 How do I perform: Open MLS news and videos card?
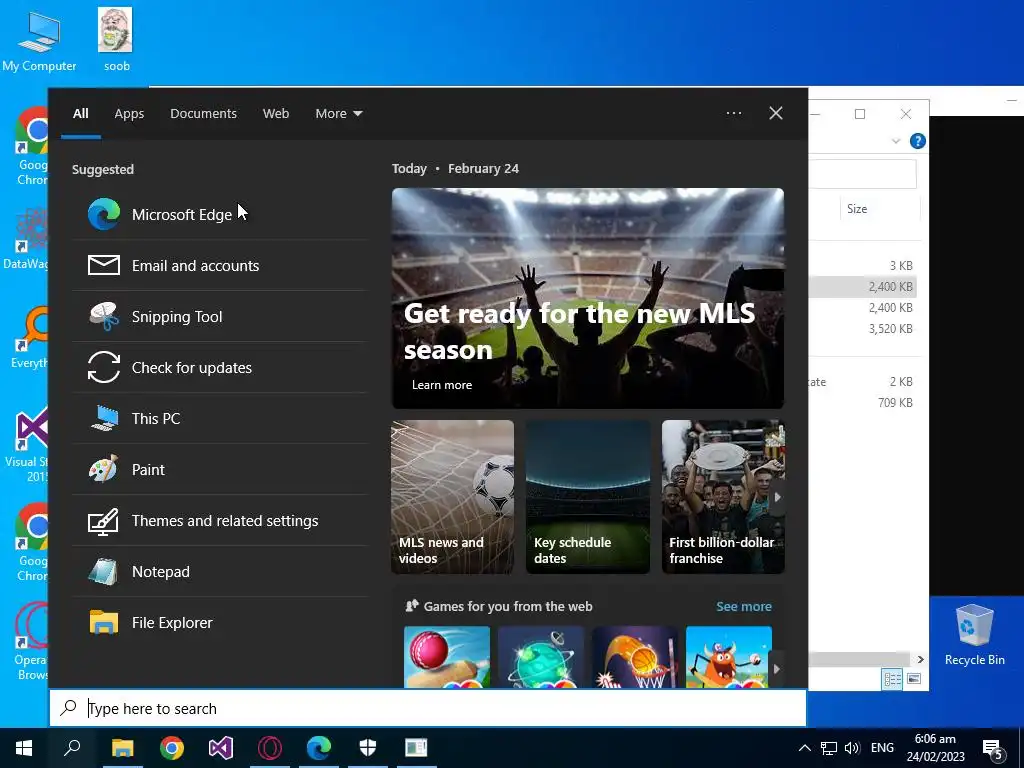(x=453, y=497)
